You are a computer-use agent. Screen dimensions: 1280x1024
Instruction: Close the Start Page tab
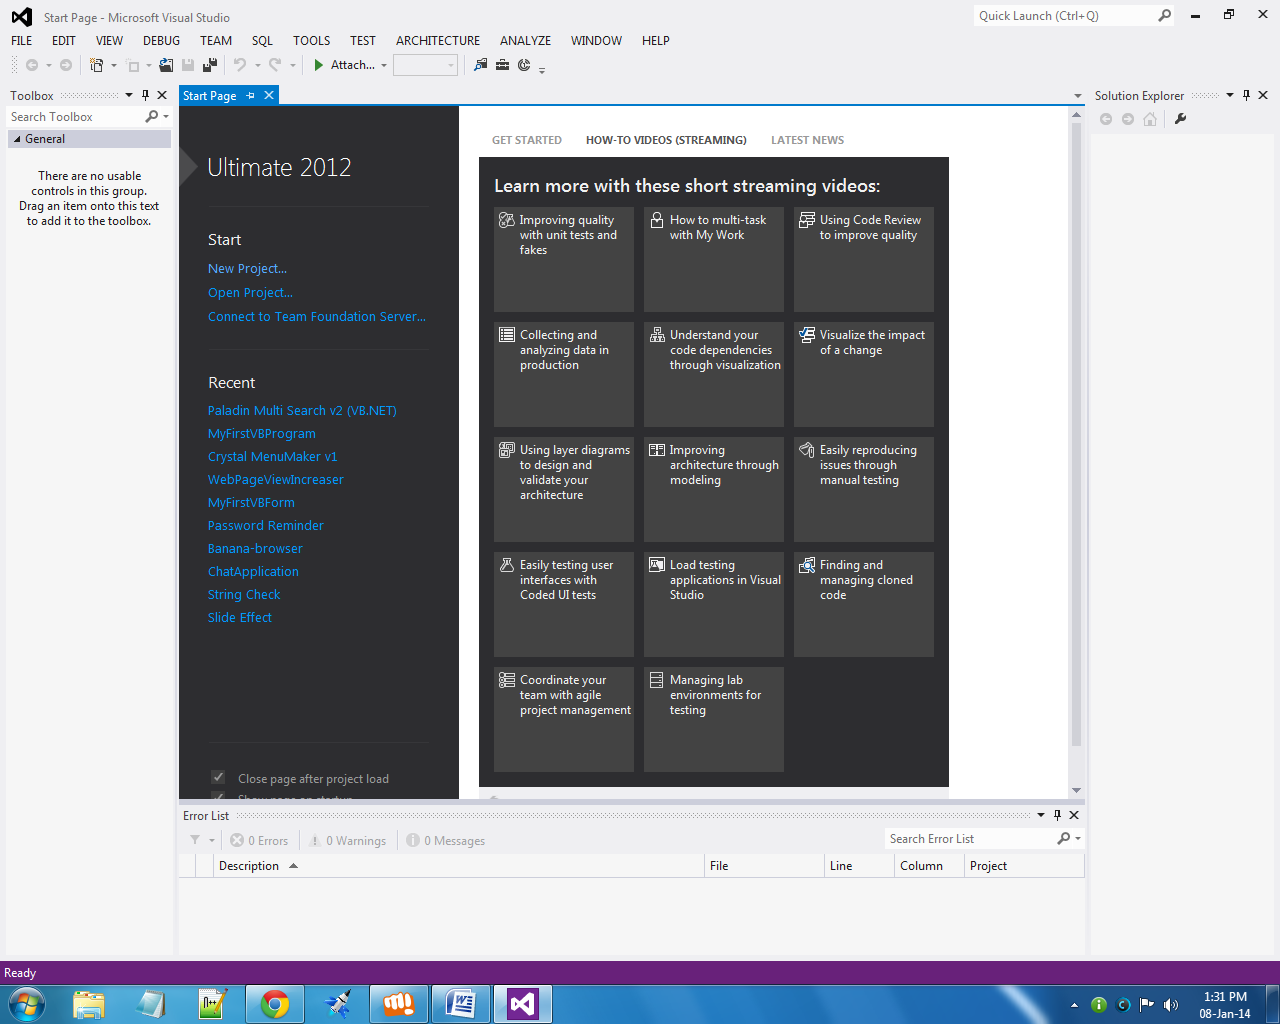point(268,96)
